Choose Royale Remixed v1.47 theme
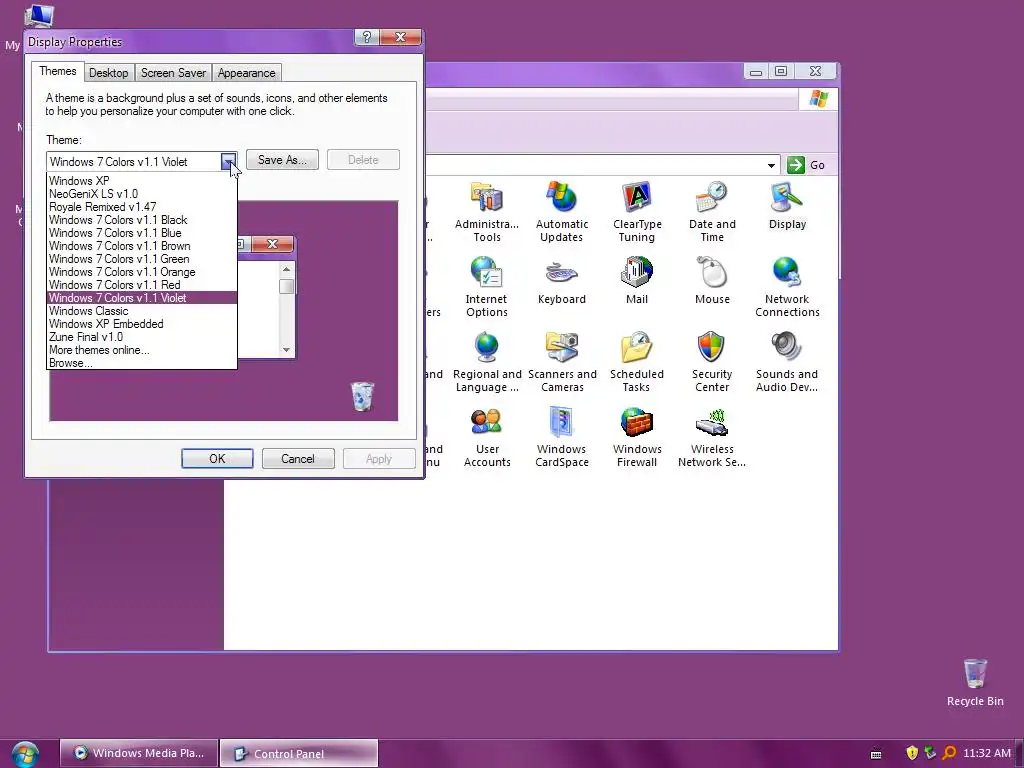Viewport: 1024px width, 768px height. (142, 207)
